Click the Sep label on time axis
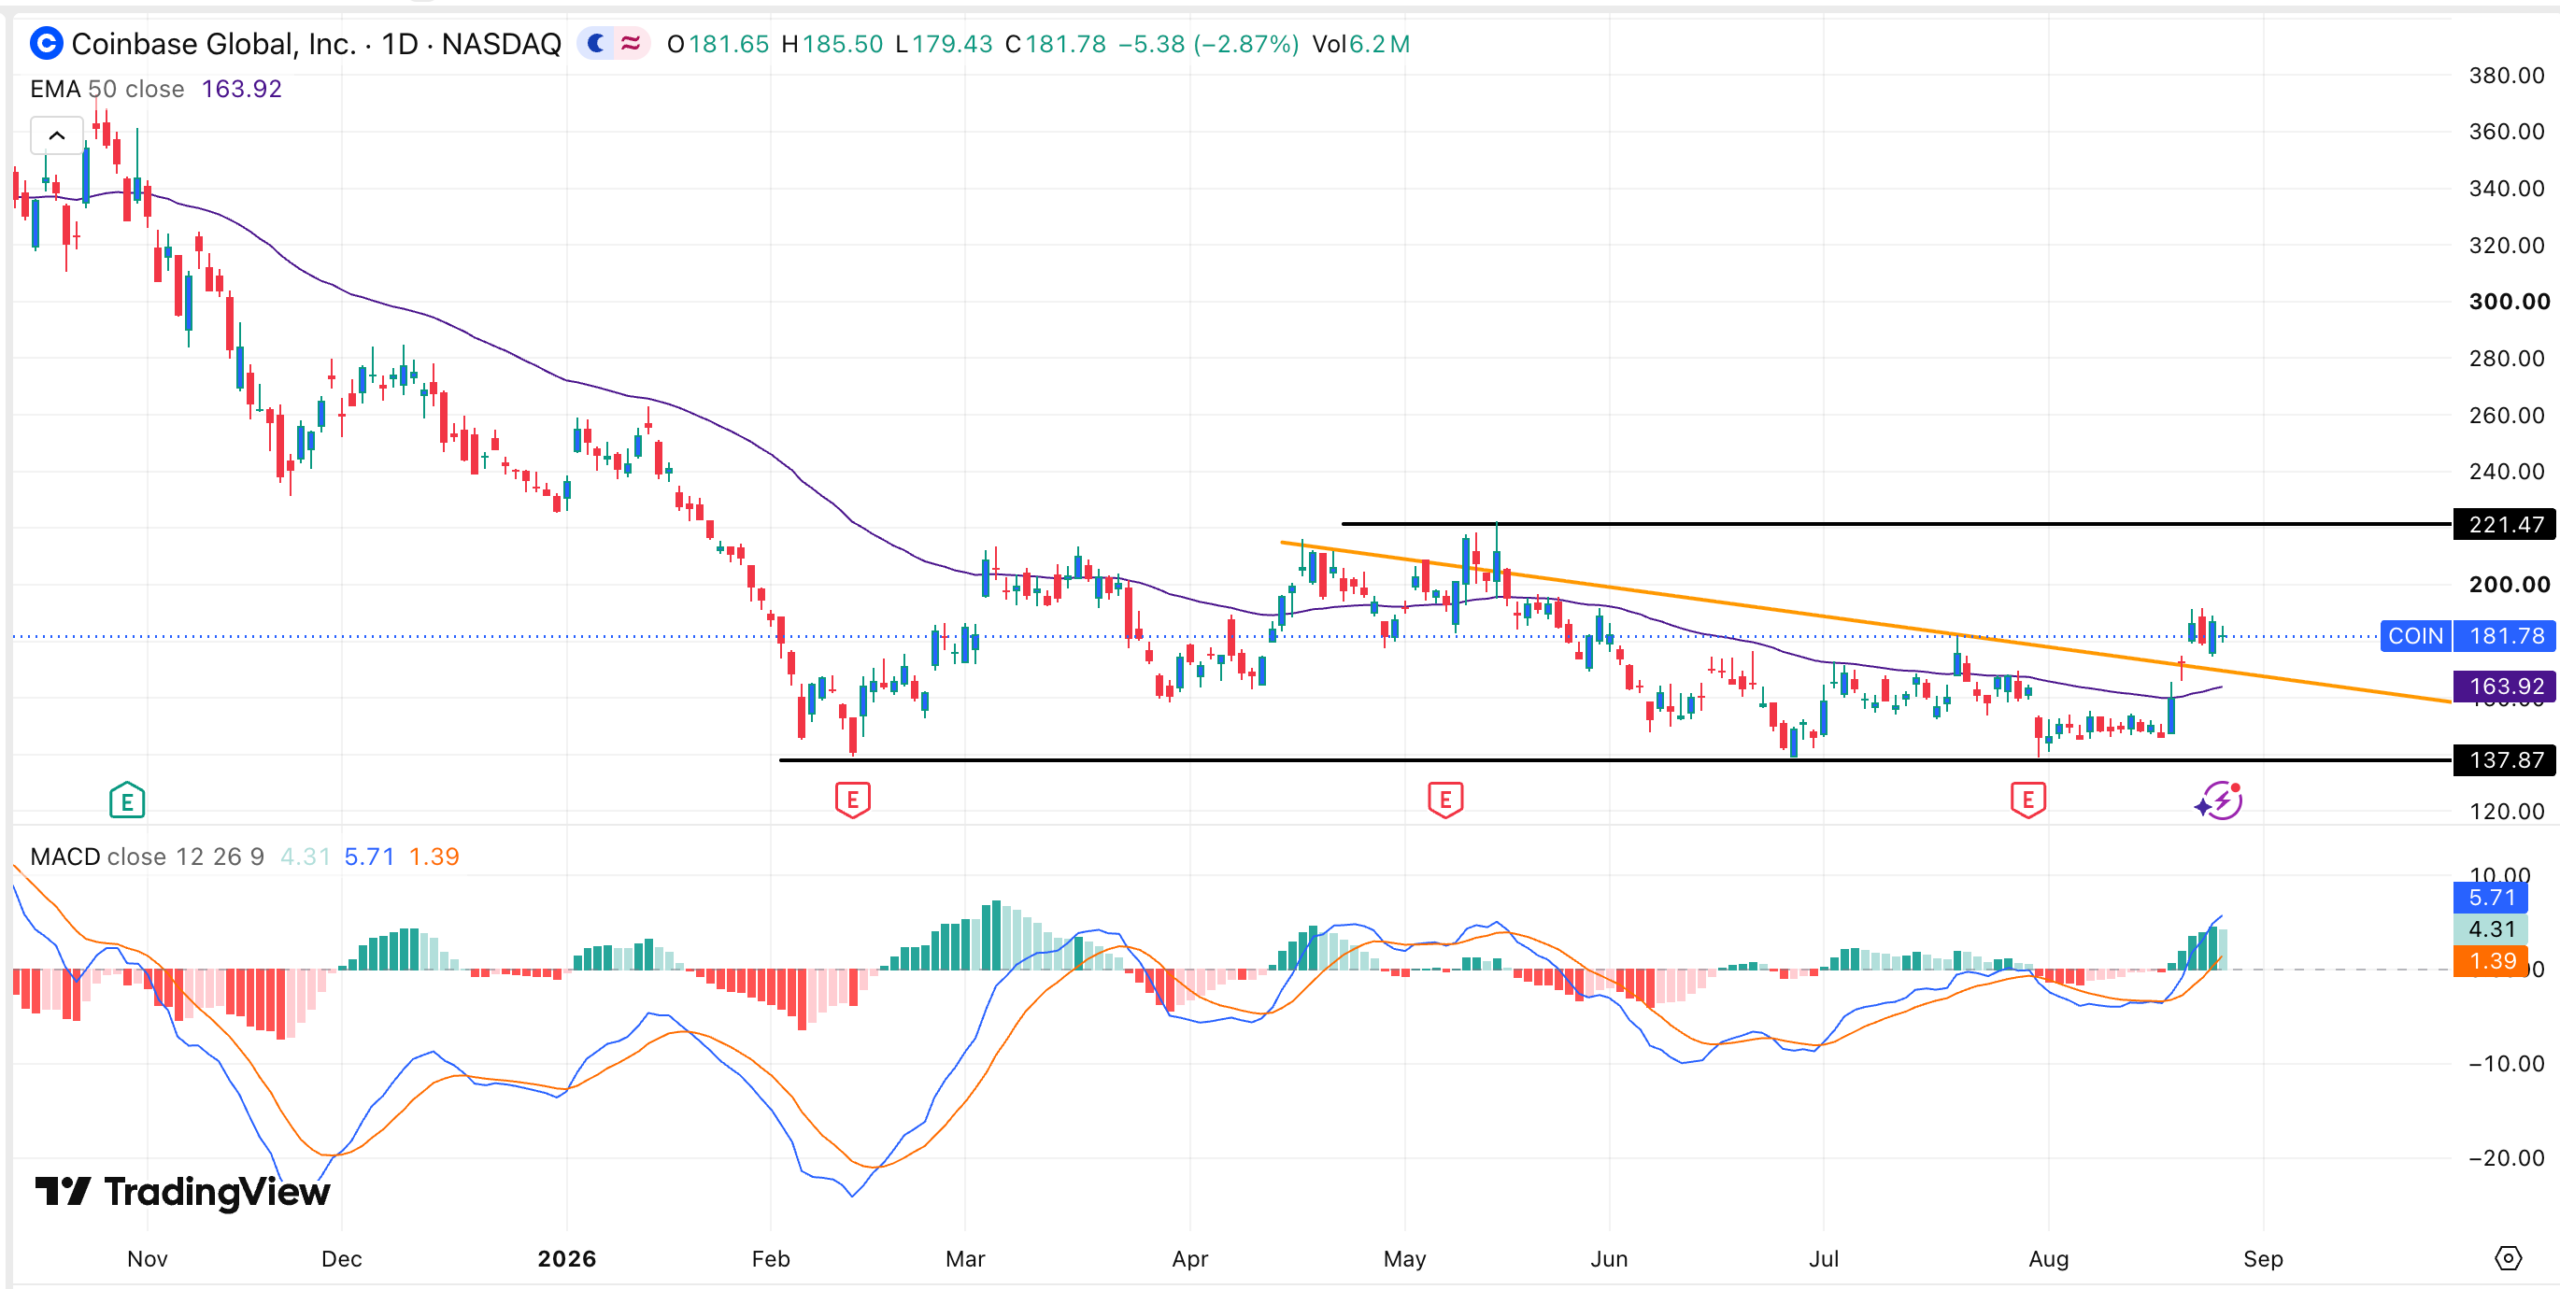The width and height of the screenshot is (2560, 1289). (x=2263, y=1259)
